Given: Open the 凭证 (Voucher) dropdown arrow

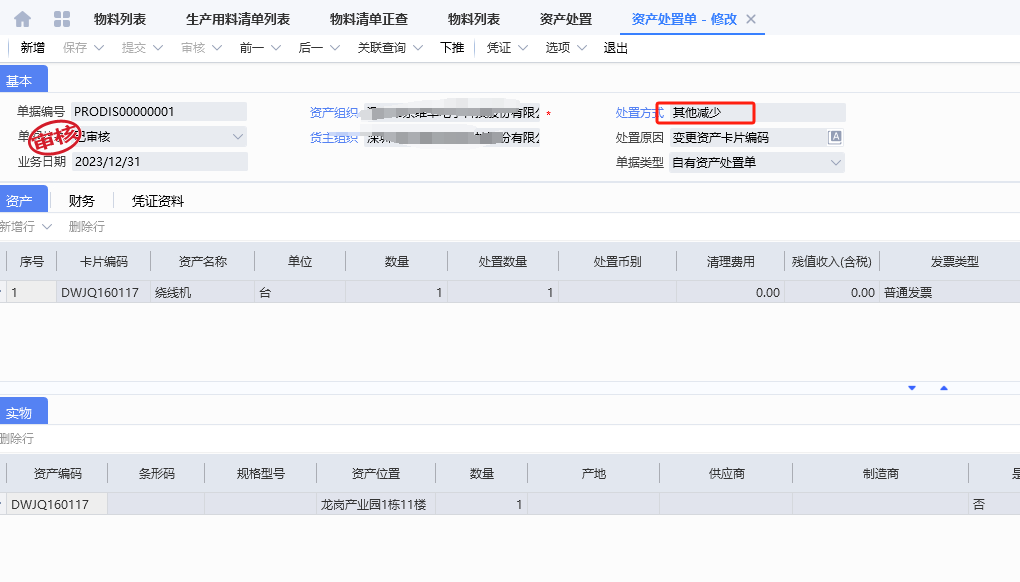Looking at the screenshot, I should tap(524, 47).
